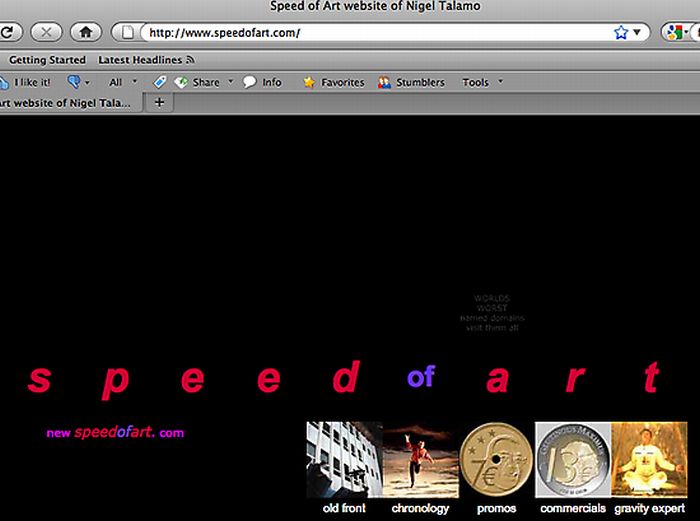Click the RSS icon by Latest Headlines

(x=190, y=59)
